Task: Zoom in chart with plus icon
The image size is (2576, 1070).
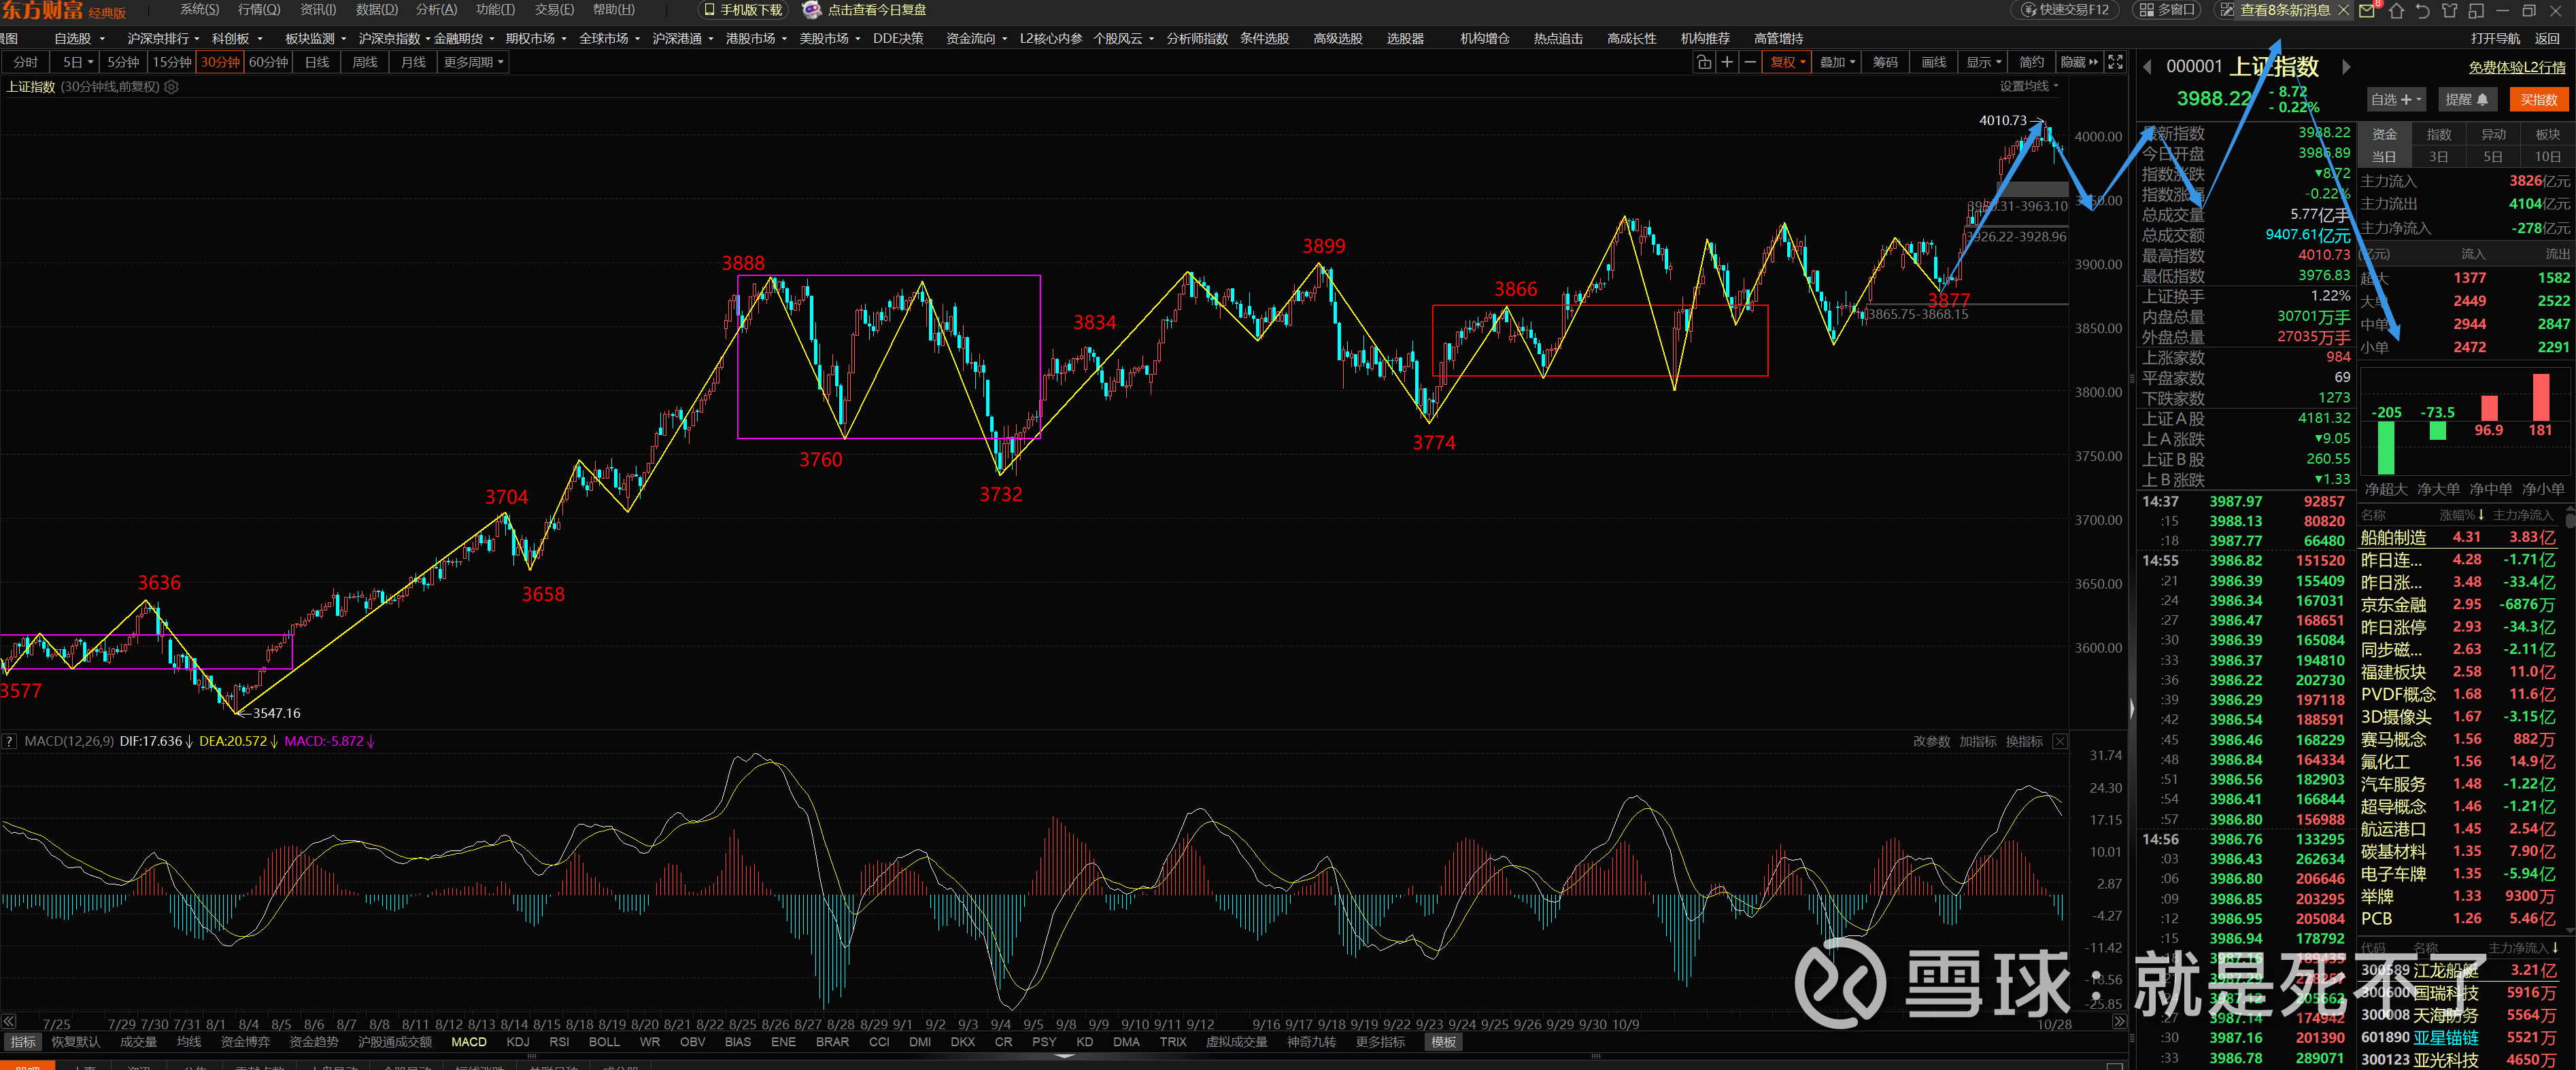Action: pyautogui.click(x=1727, y=62)
